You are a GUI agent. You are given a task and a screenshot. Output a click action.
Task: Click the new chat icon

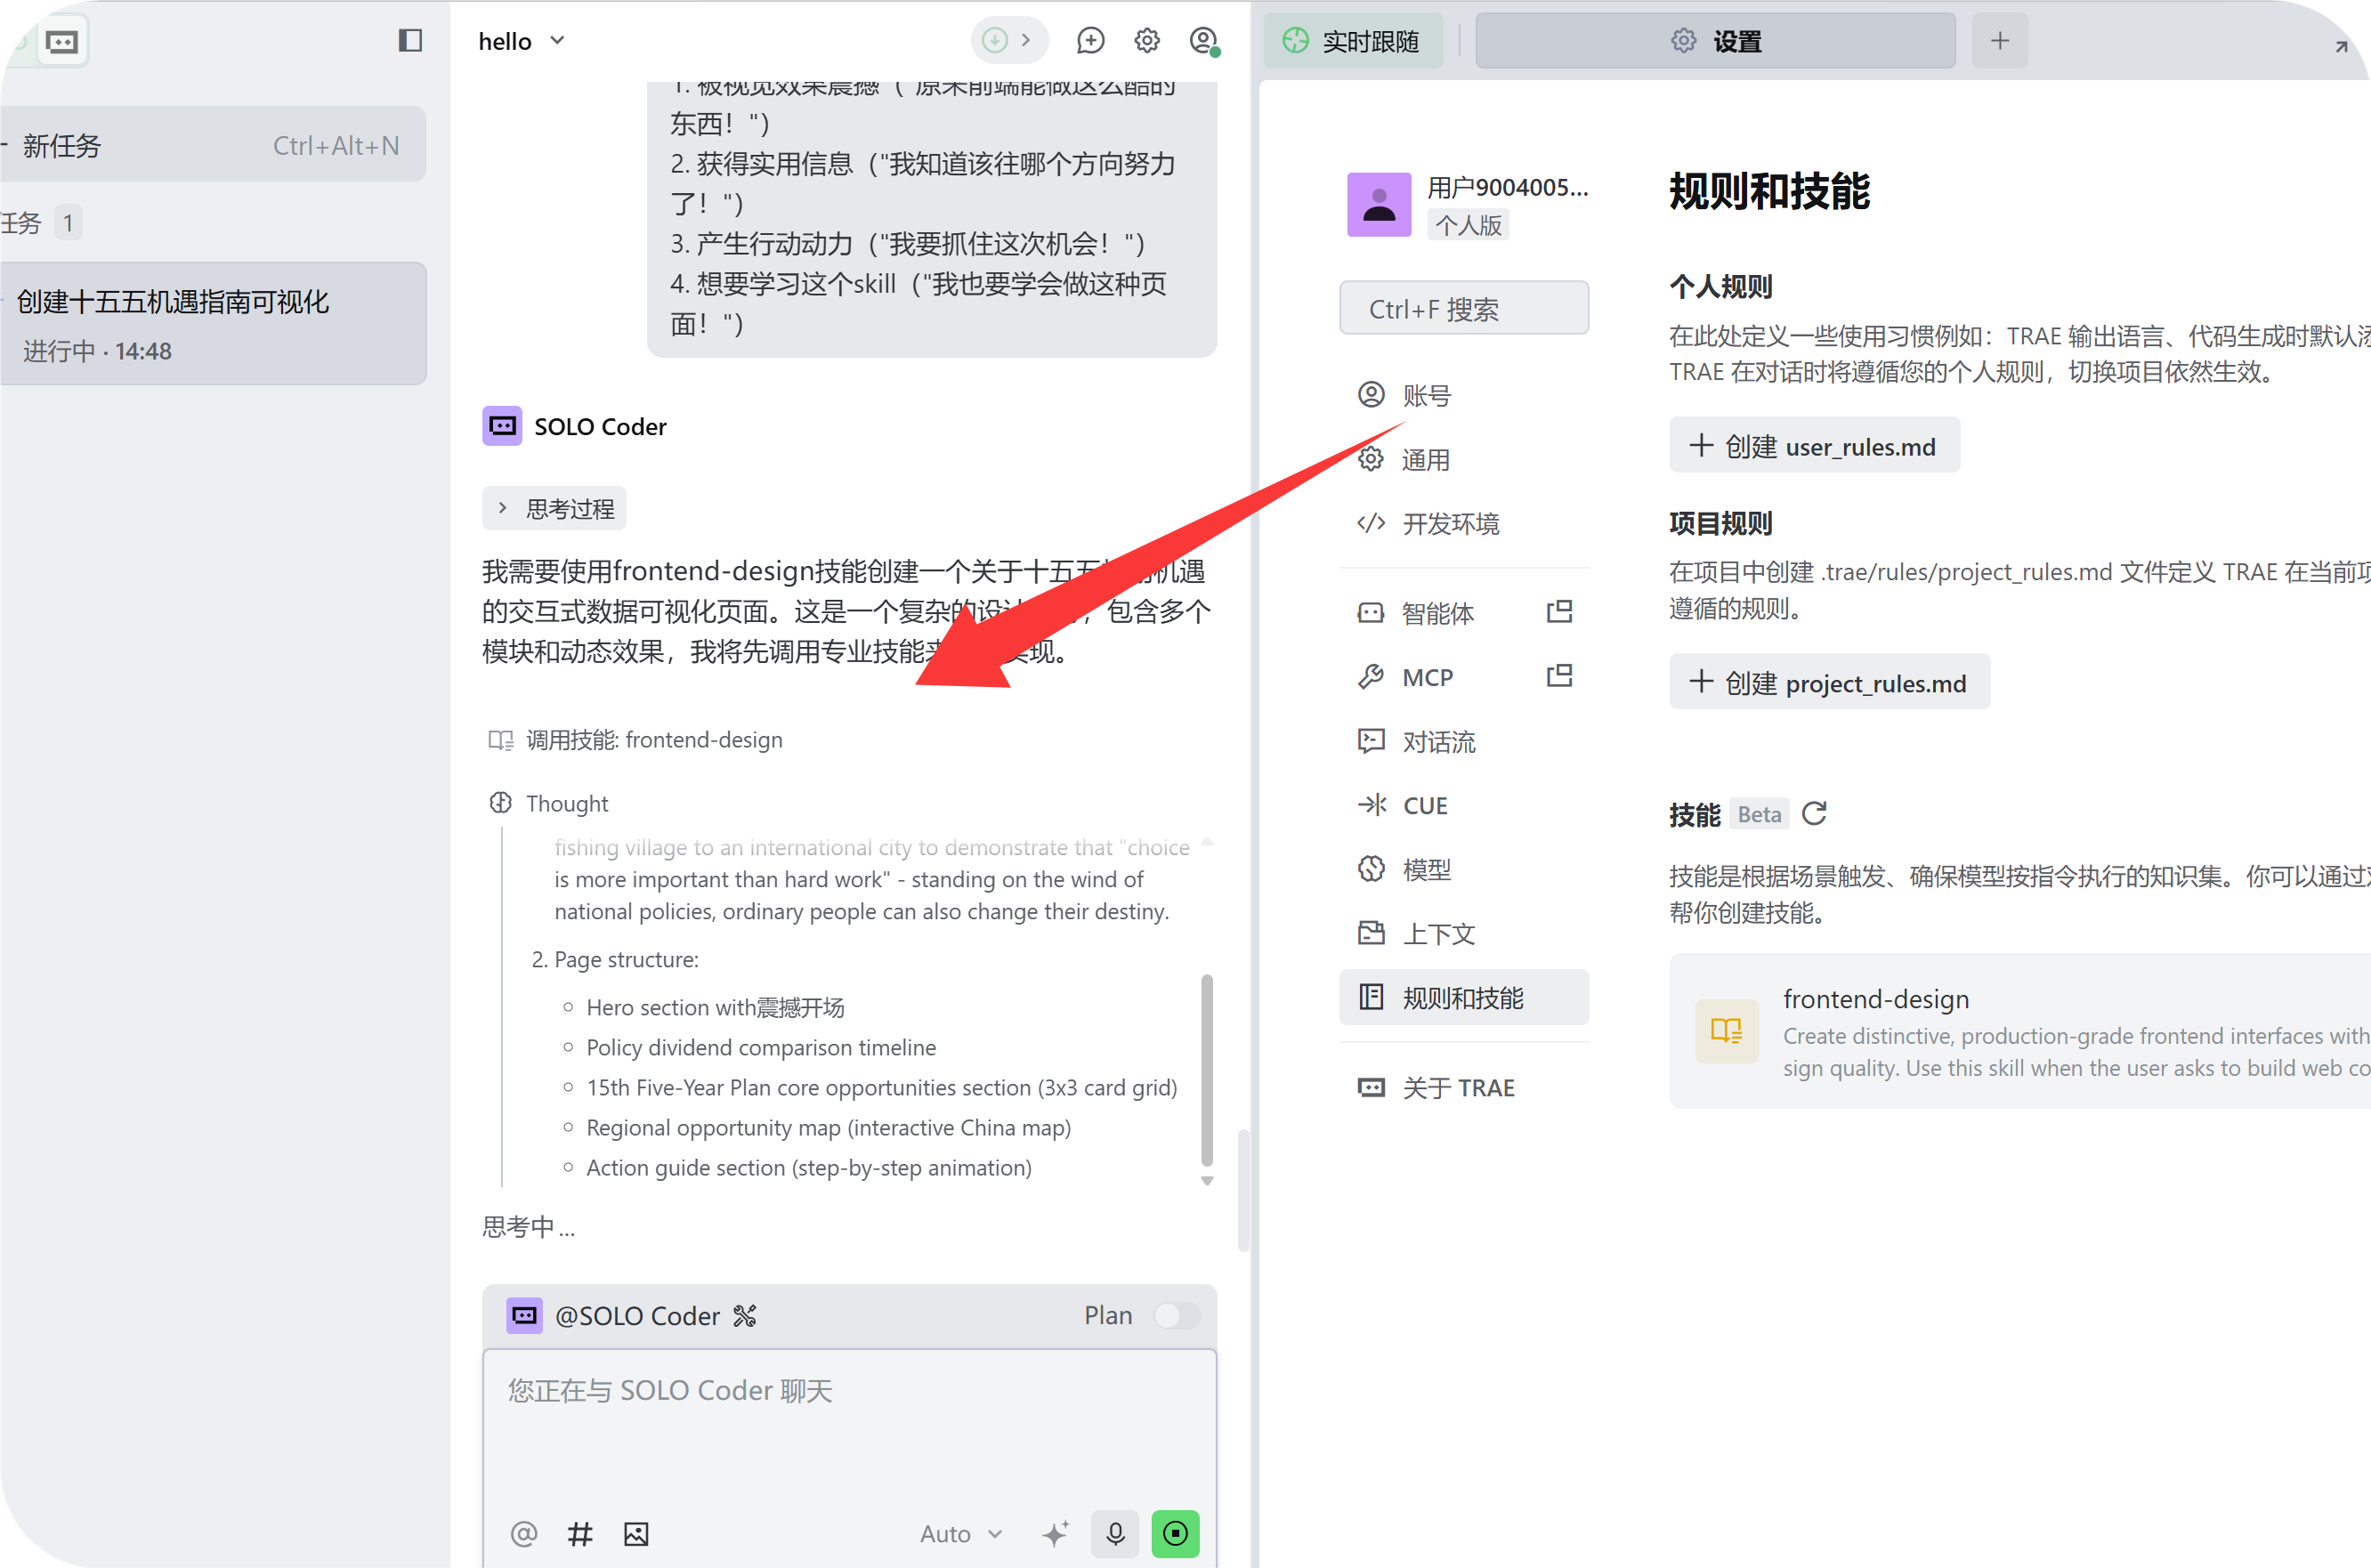point(1090,40)
